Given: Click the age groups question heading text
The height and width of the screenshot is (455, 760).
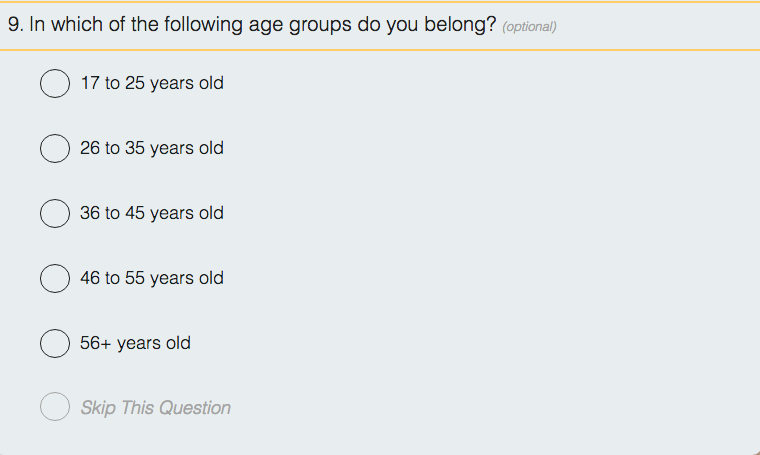Looking at the screenshot, I should 252,25.
